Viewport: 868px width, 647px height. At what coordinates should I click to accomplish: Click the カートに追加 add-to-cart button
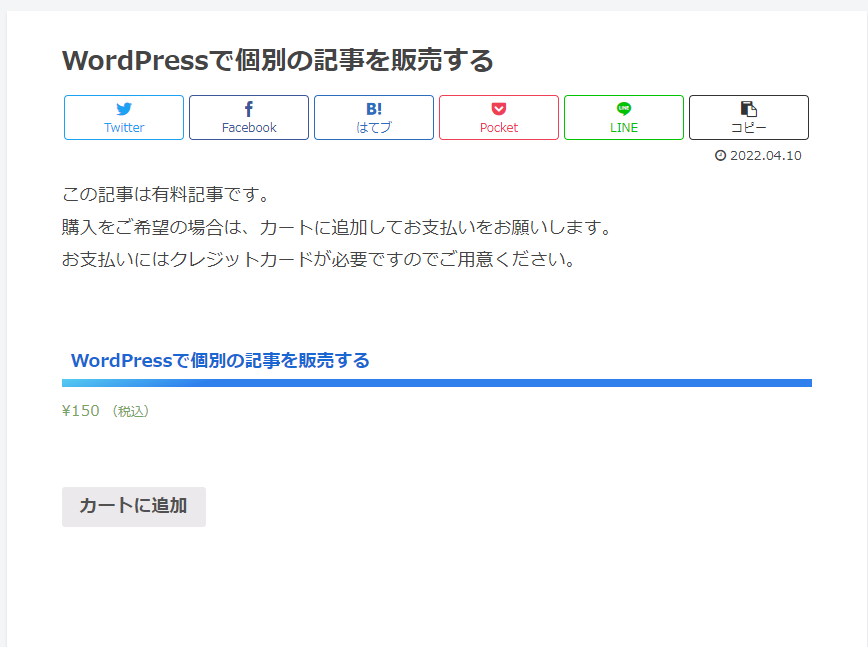134,506
